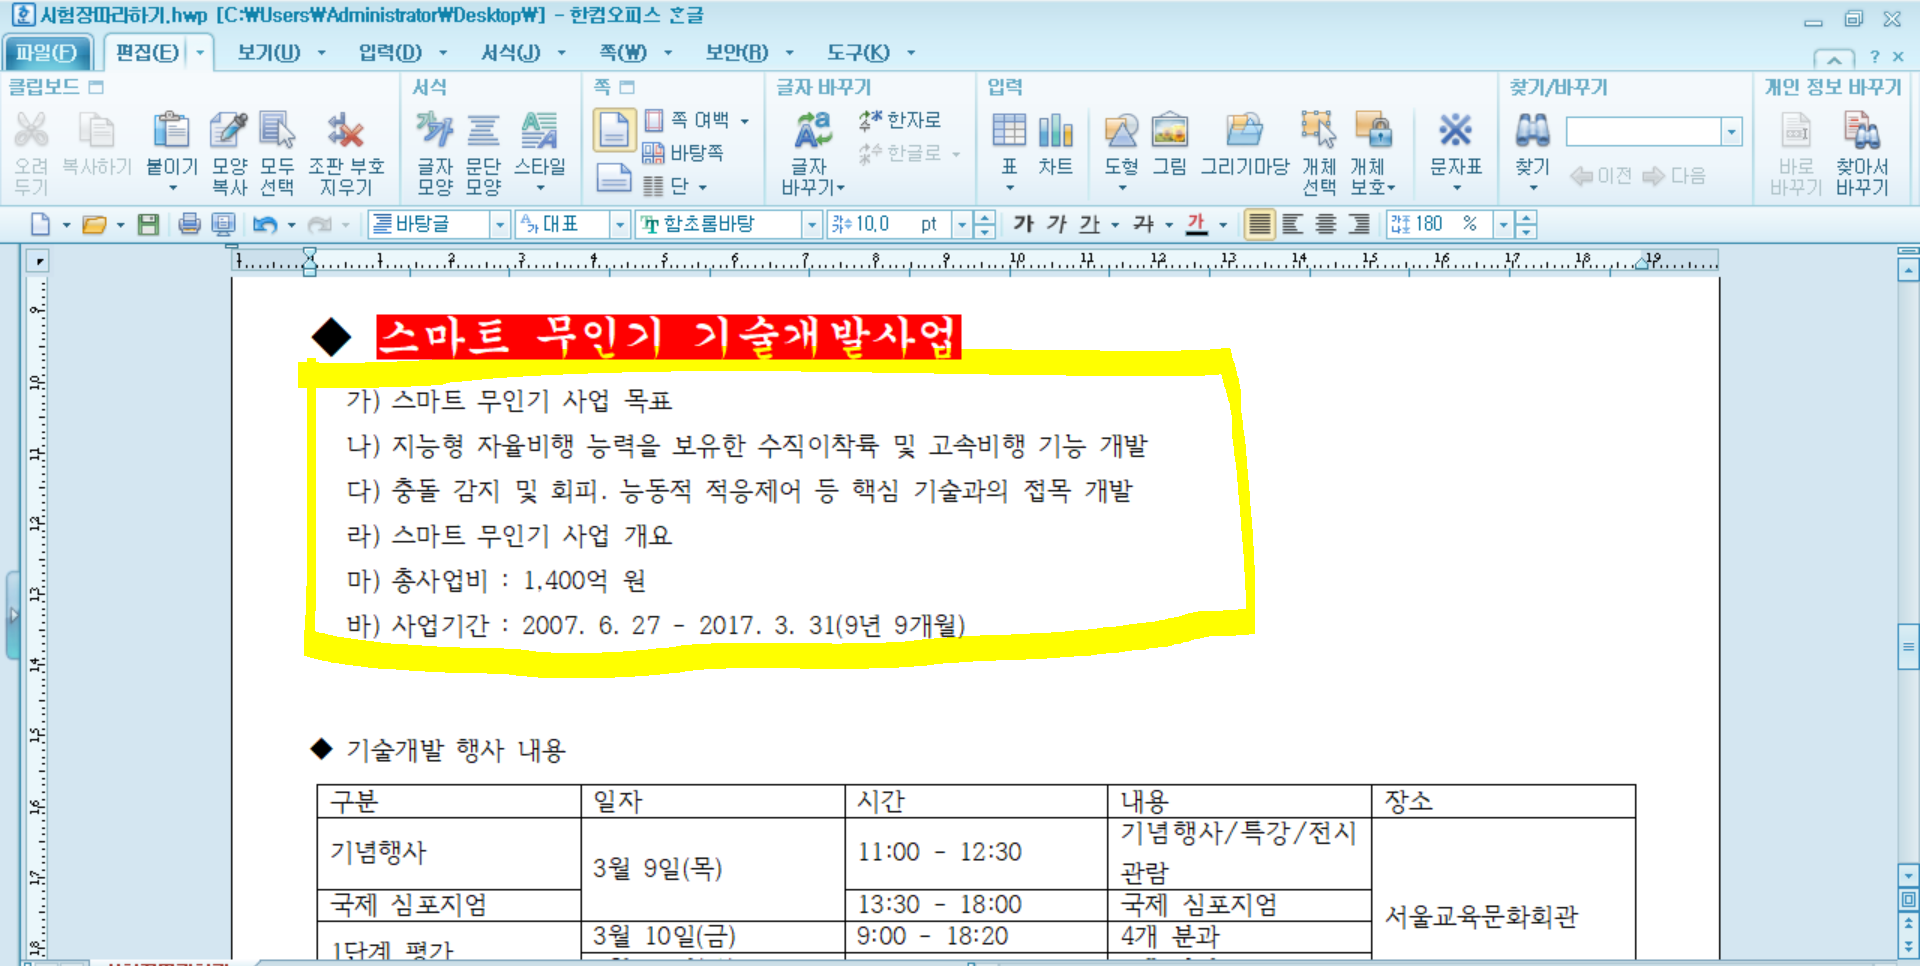Screen dimensions: 1920x966
Task: Enable center alignment in the toolbar
Action: point(1326,224)
